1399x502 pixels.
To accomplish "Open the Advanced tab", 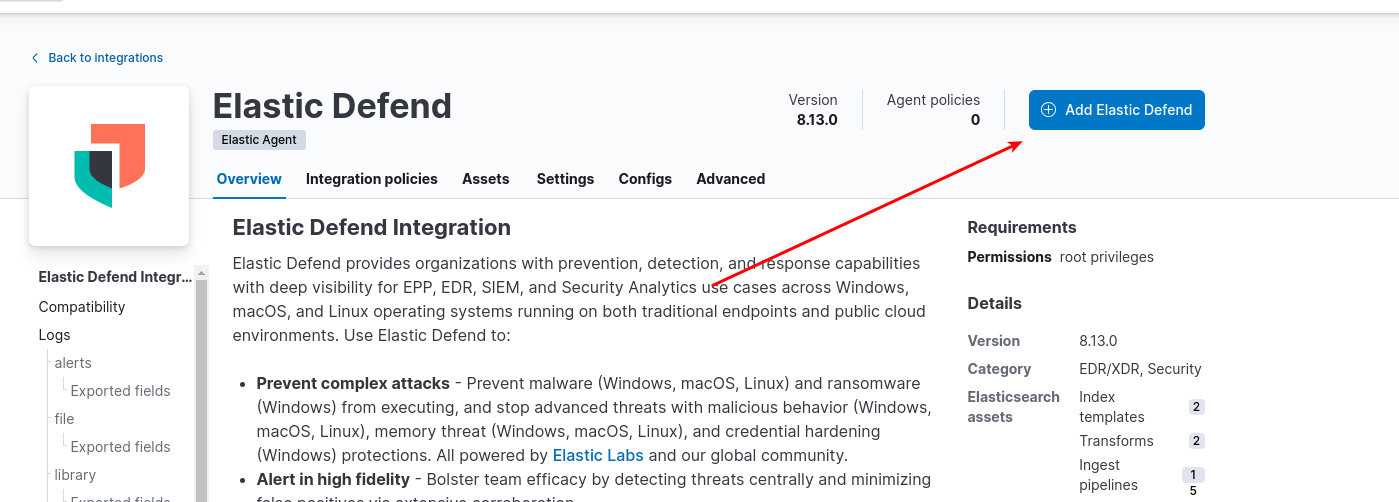I will coord(730,179).
